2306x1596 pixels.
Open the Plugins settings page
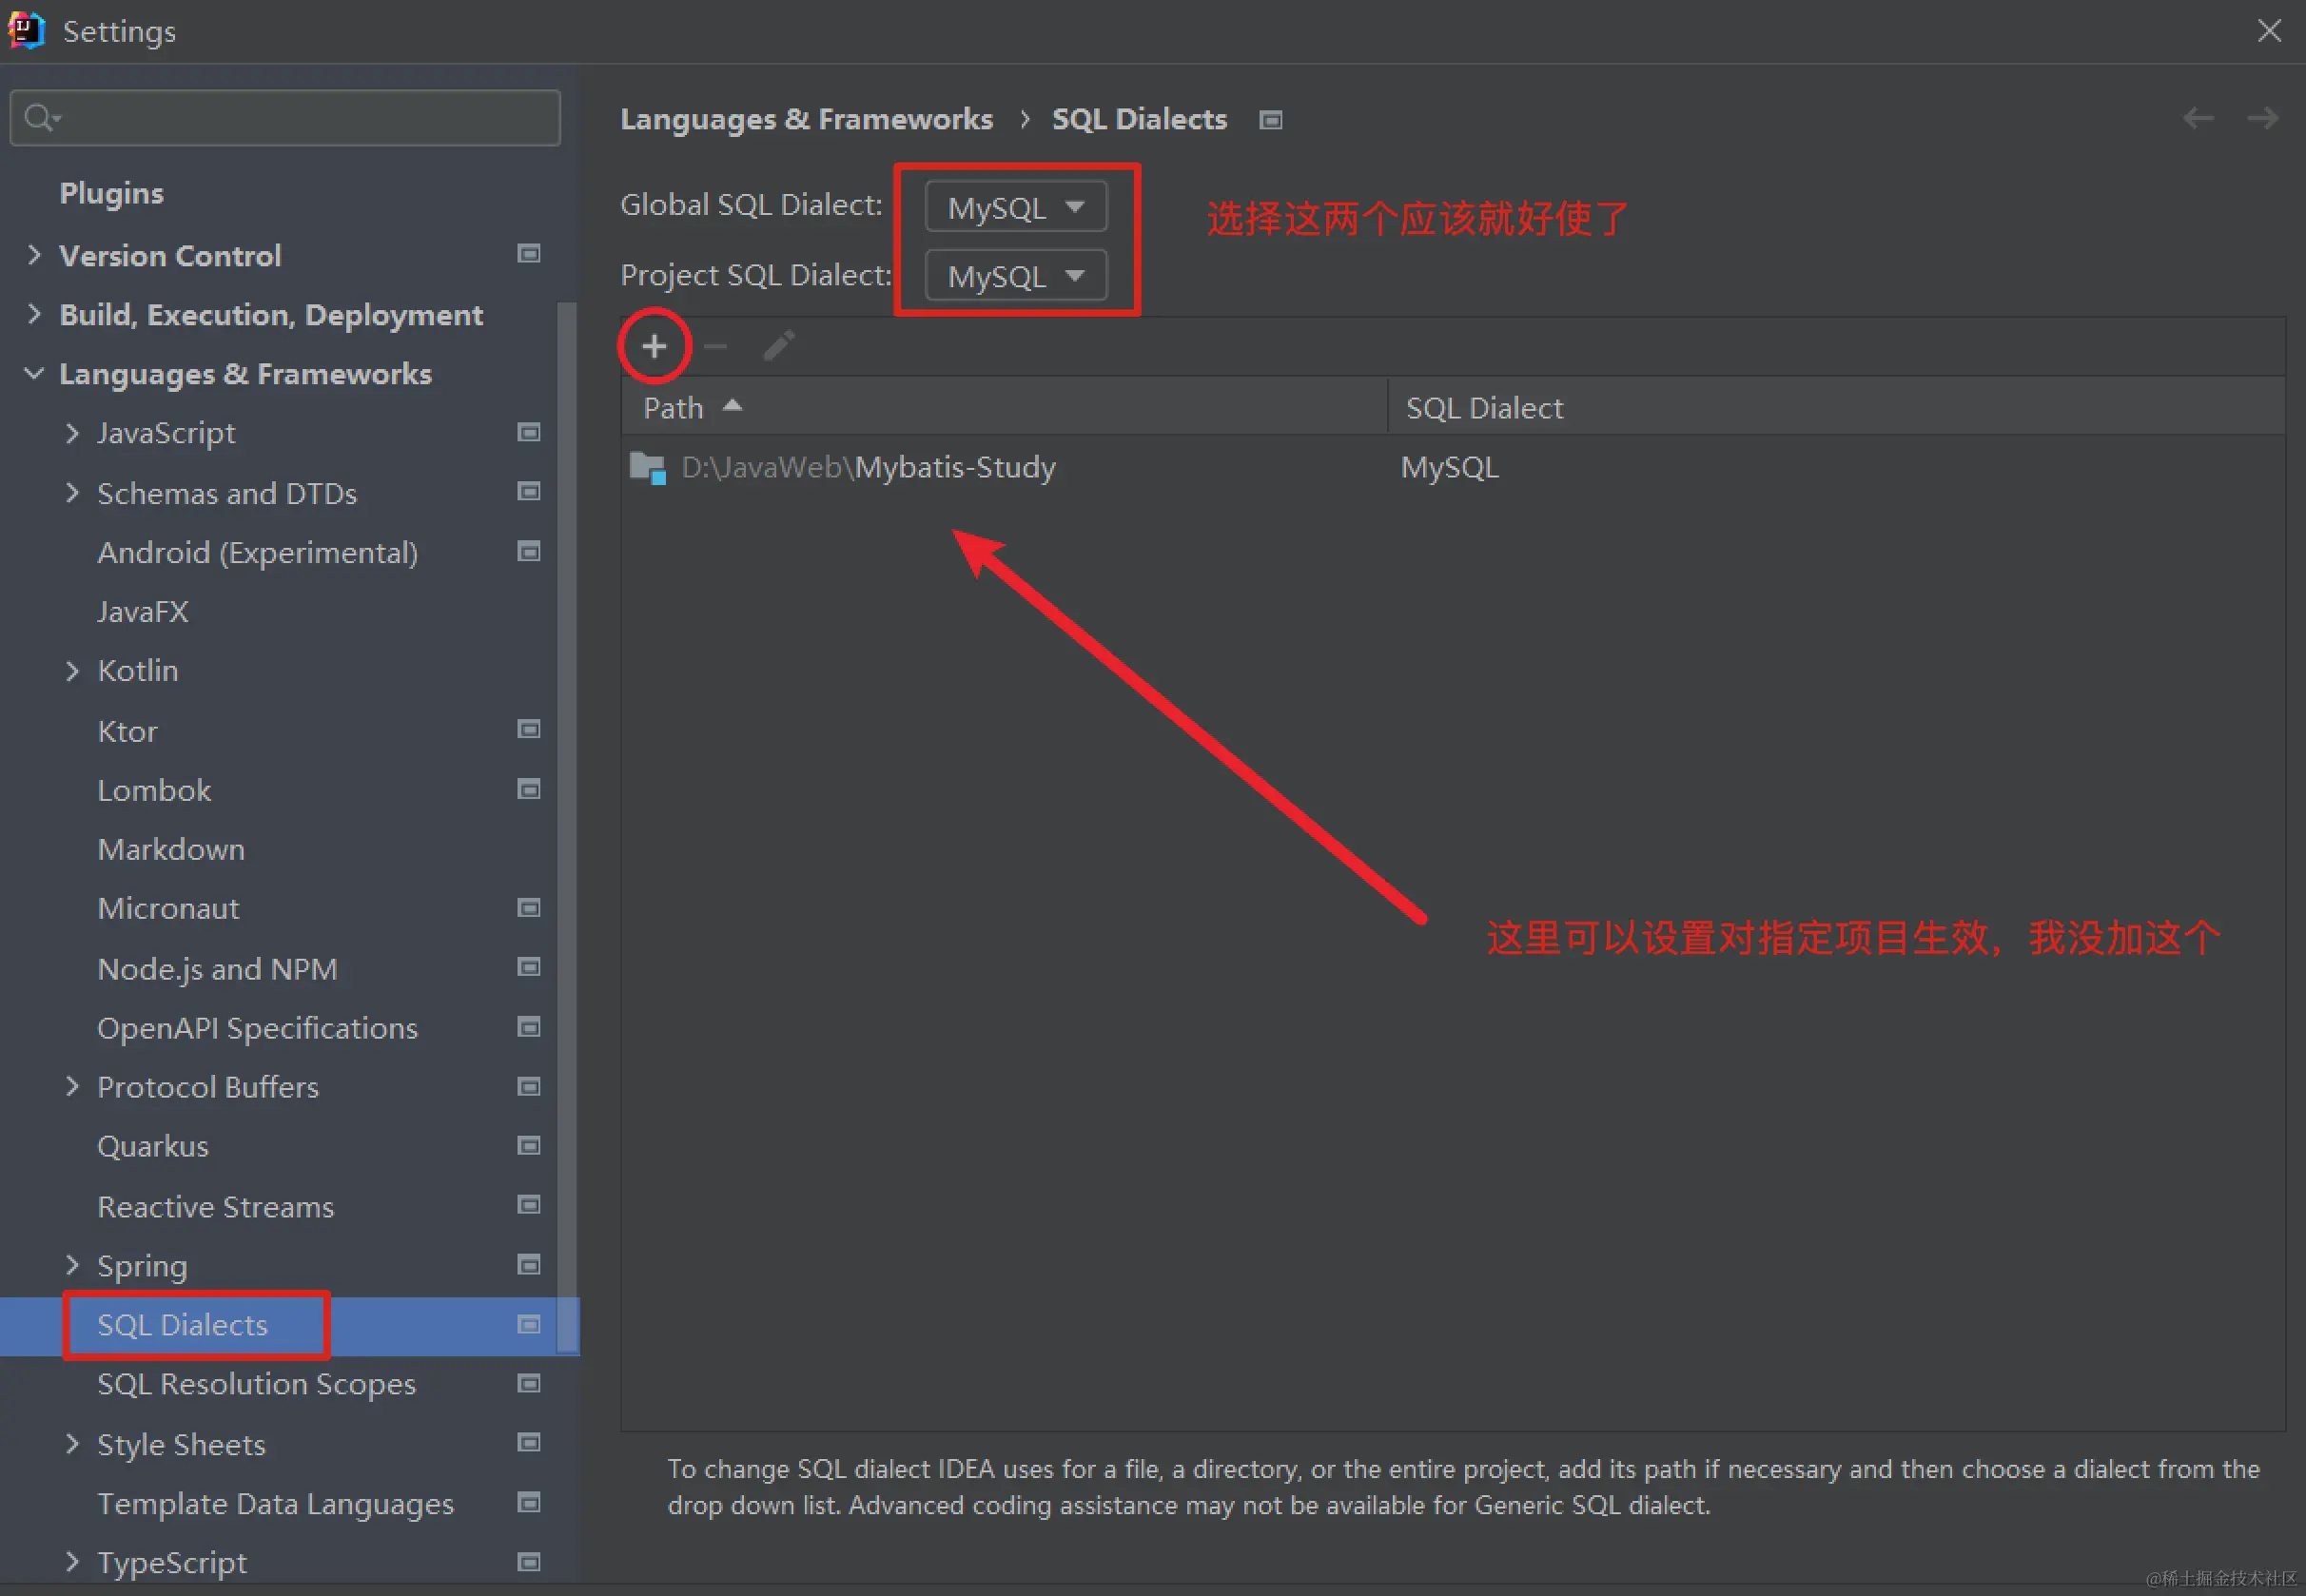click(x=111, y=193)
